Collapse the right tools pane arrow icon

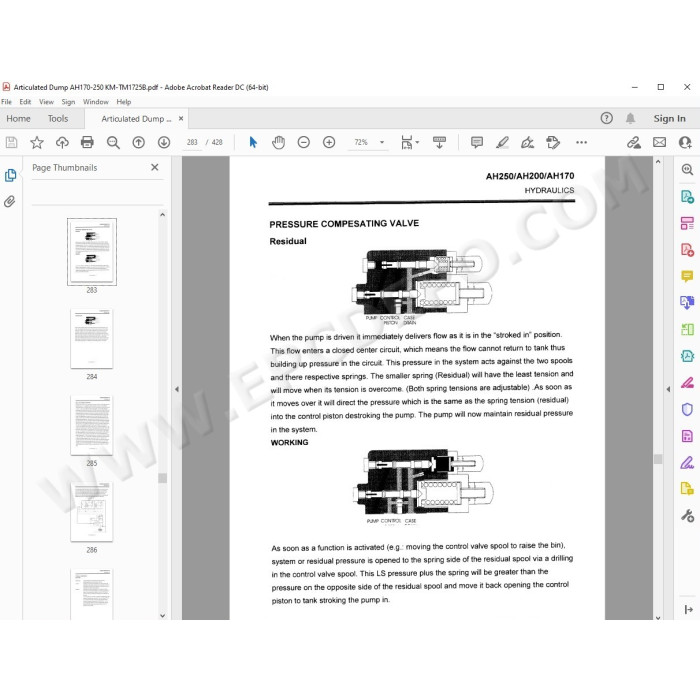[x=688, y=609]
